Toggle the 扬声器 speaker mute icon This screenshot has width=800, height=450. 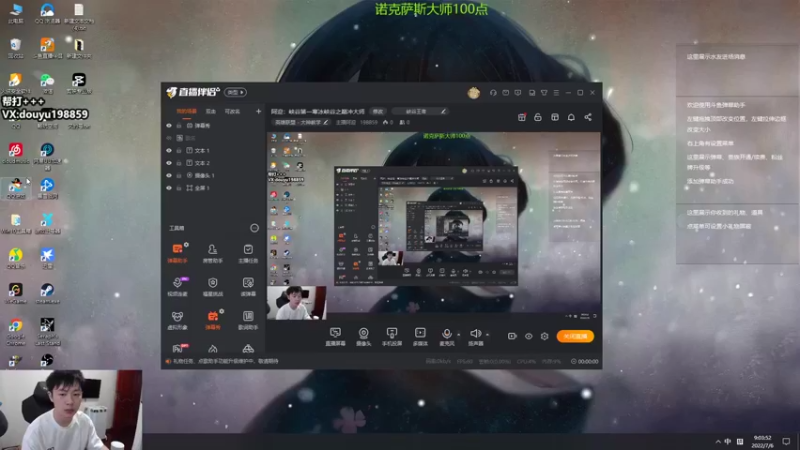pos(476,336)
